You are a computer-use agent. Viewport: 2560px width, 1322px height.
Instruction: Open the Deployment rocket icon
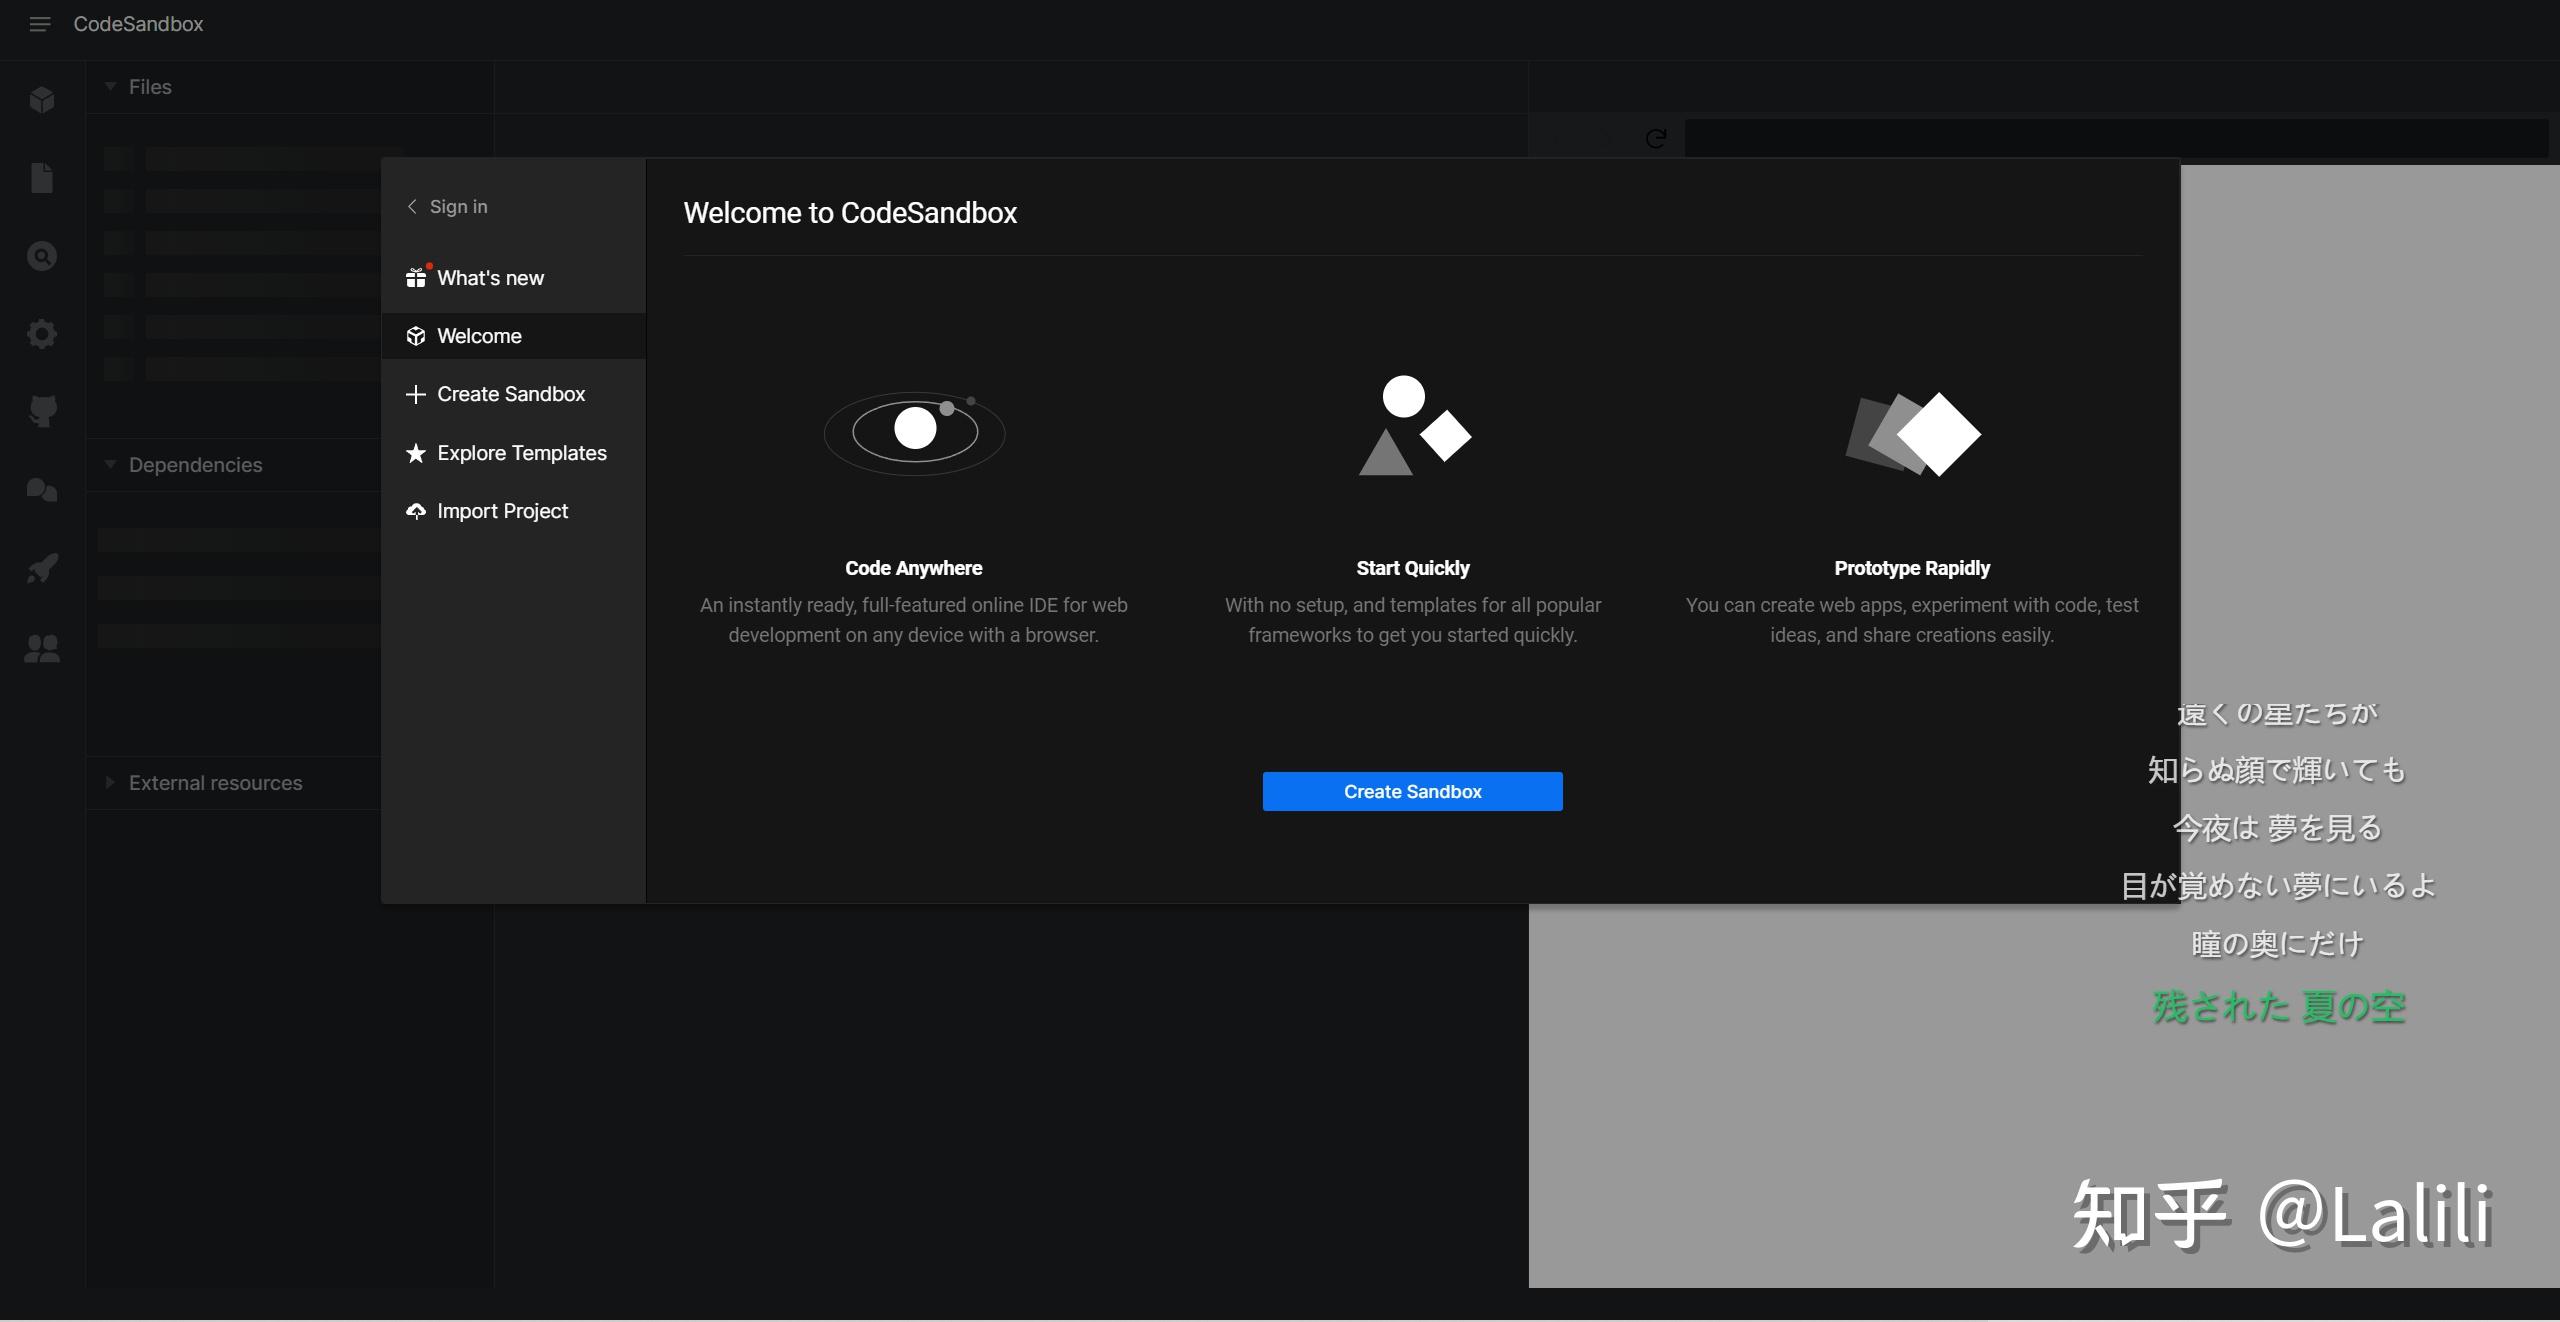pos(42,568)
